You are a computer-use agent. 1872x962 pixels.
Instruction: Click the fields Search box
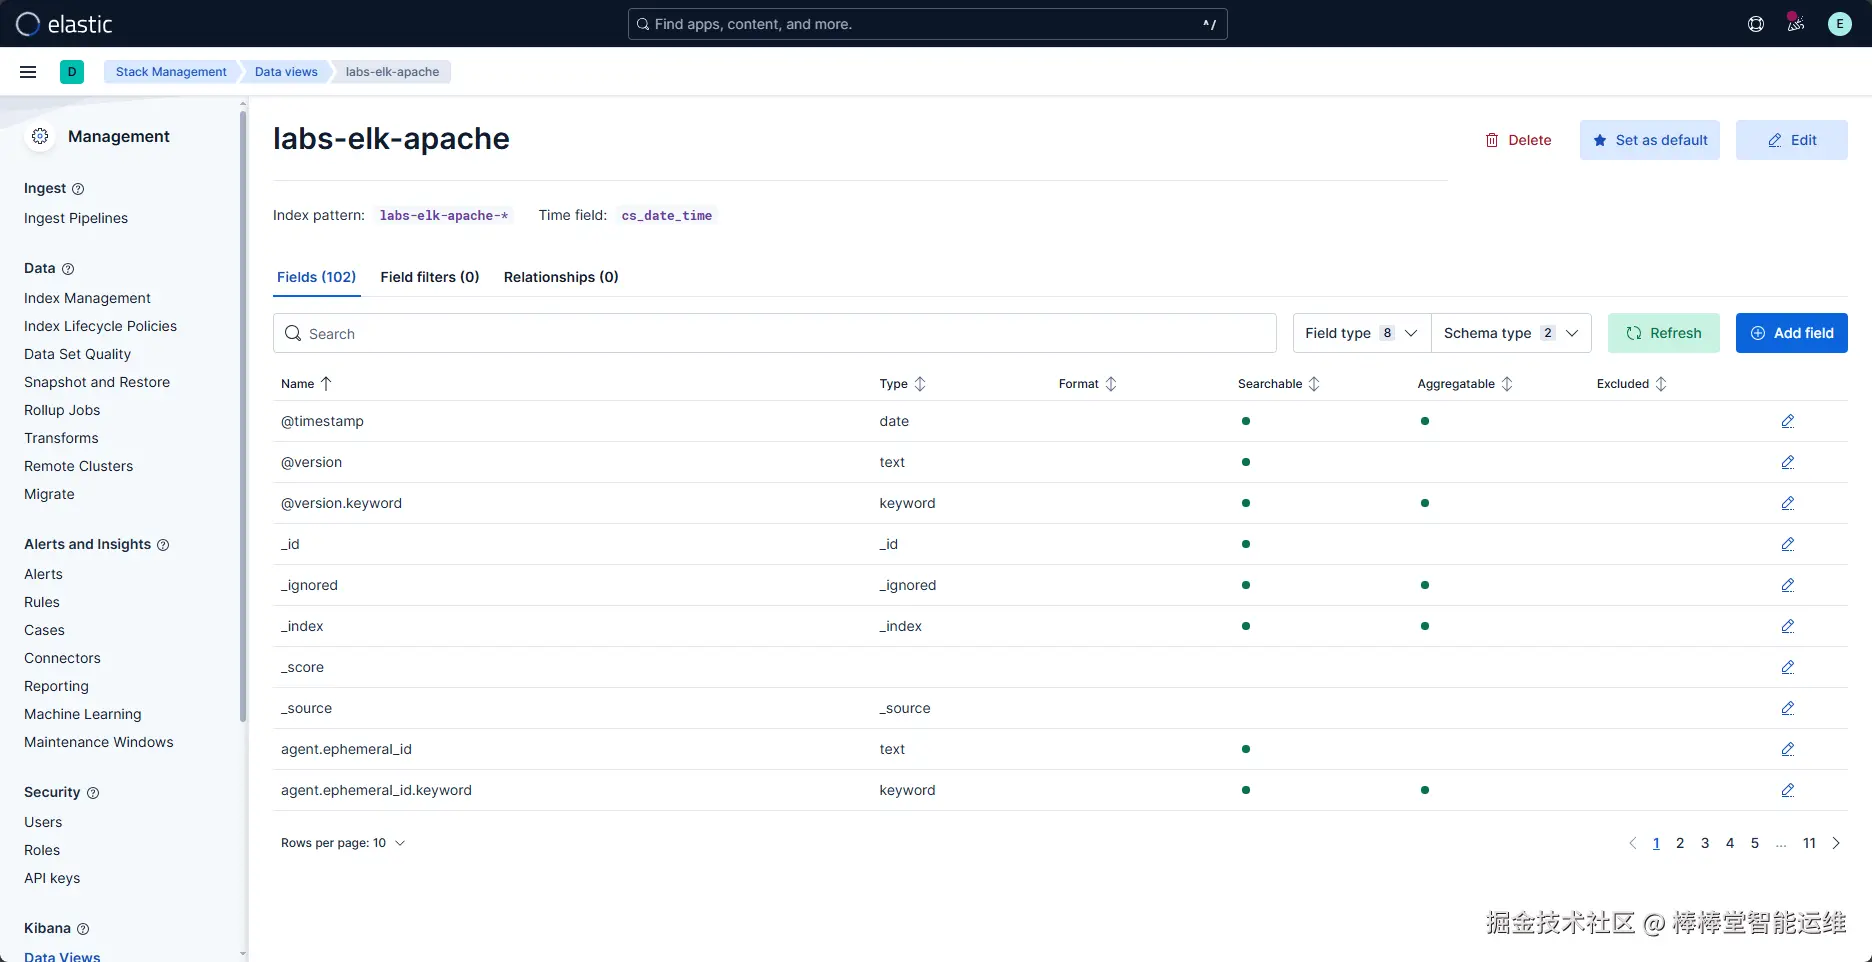coord(775,333)
